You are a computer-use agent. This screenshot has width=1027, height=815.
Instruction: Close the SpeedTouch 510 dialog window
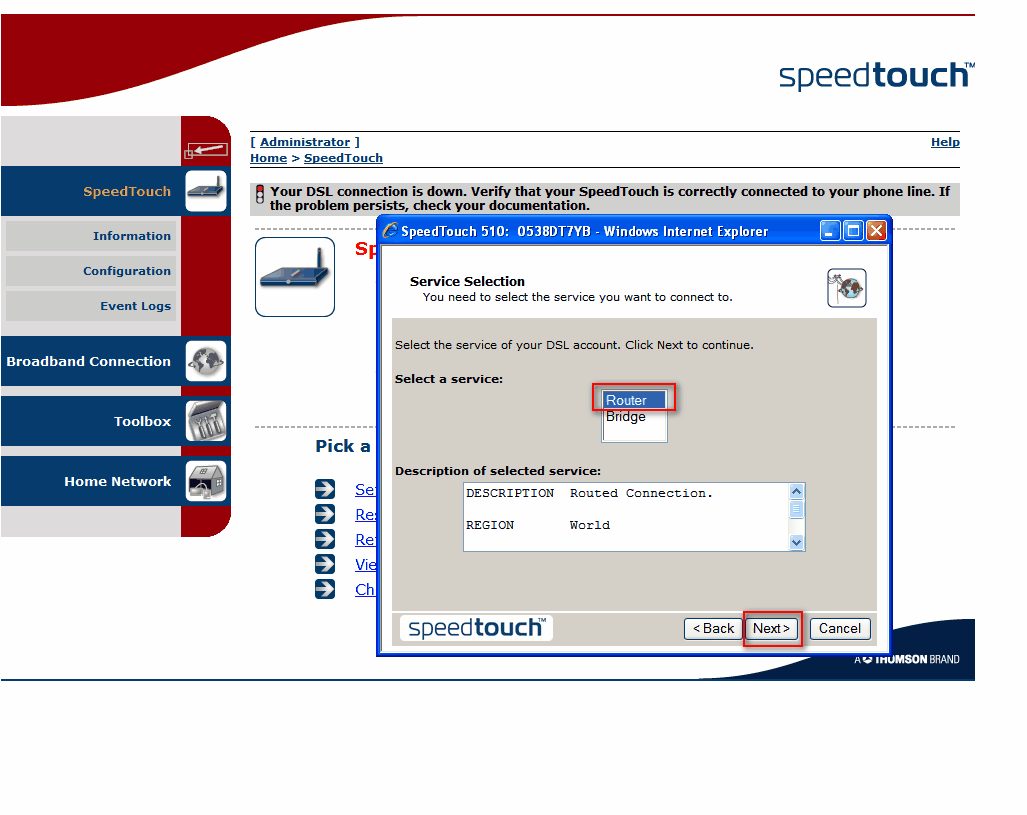(876, 231)
